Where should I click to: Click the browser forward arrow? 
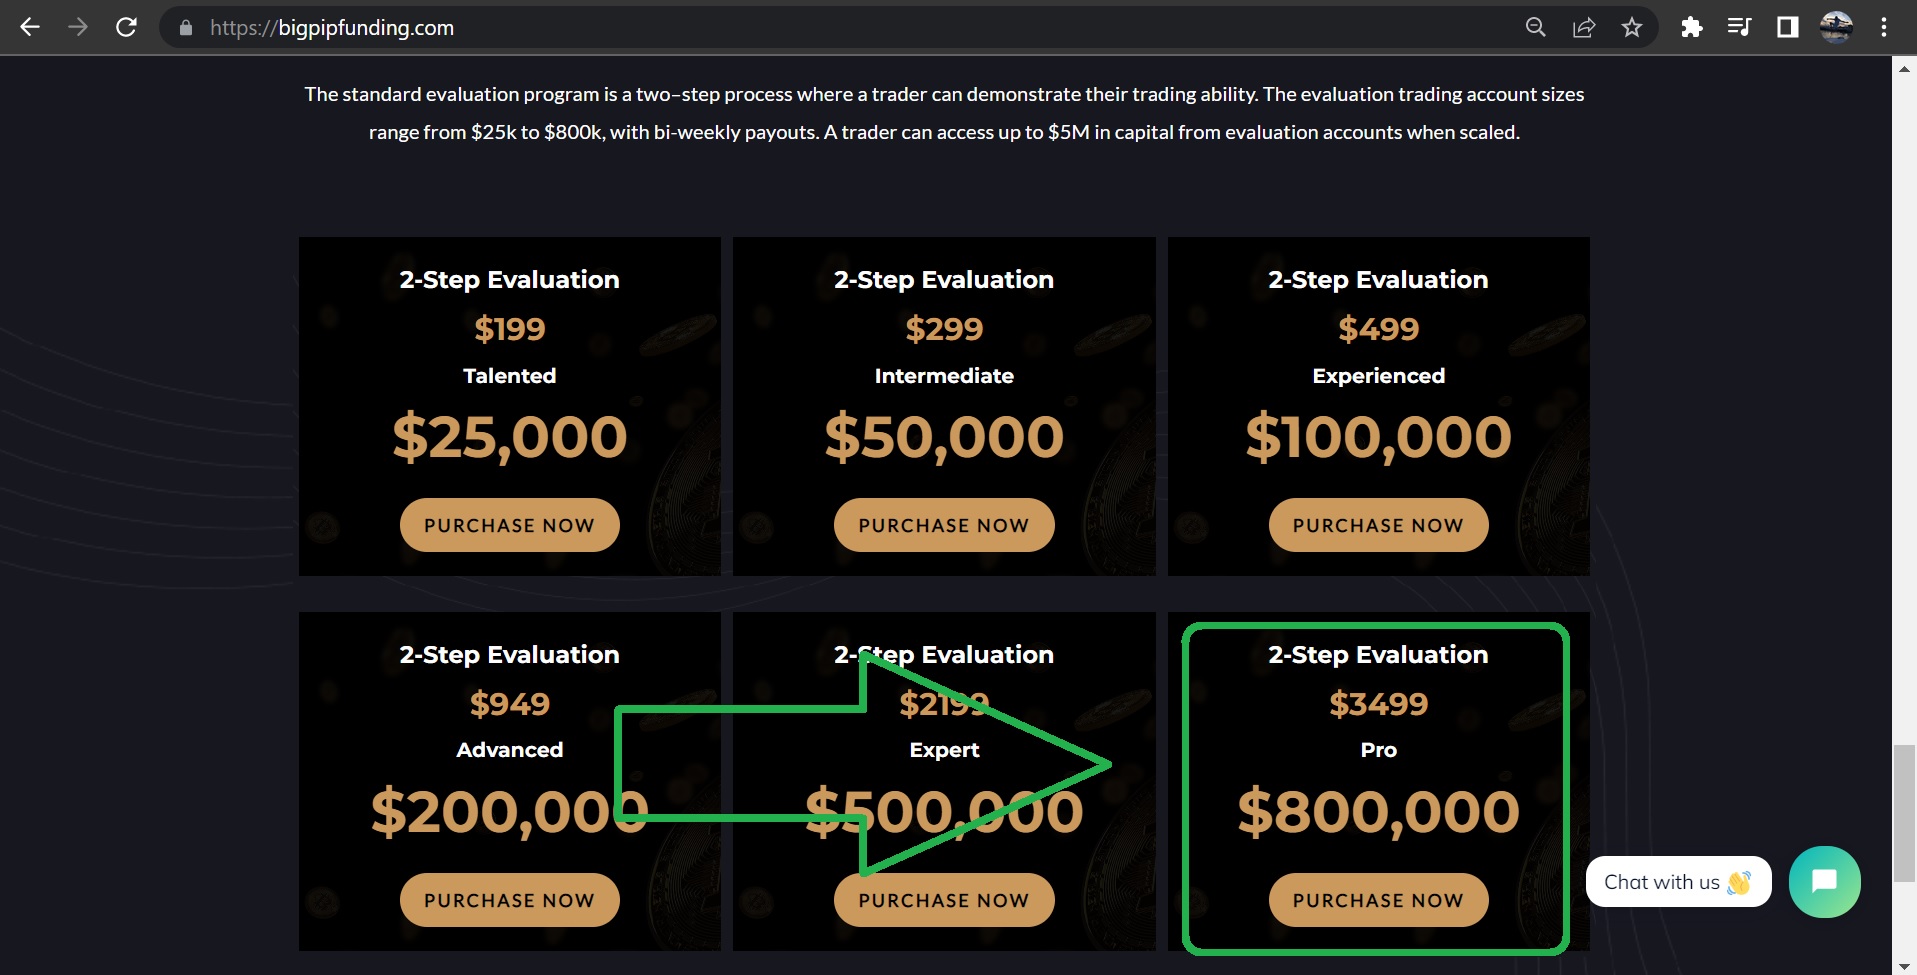pos(78,27)
